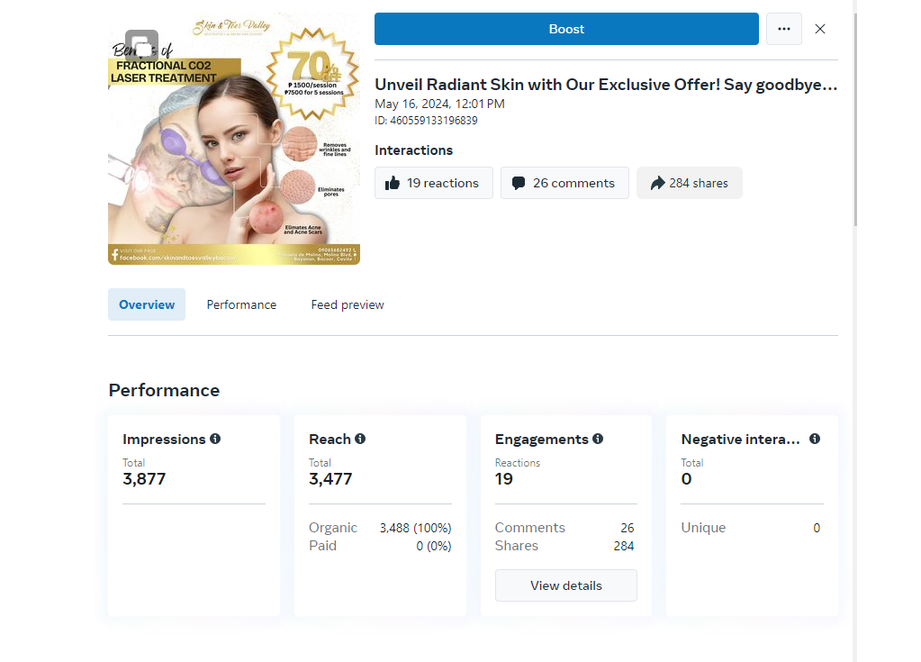Click the post title Unveil Radiant Skin
Image resolution: width=921 pixels, height=662 pixels.
606,85
